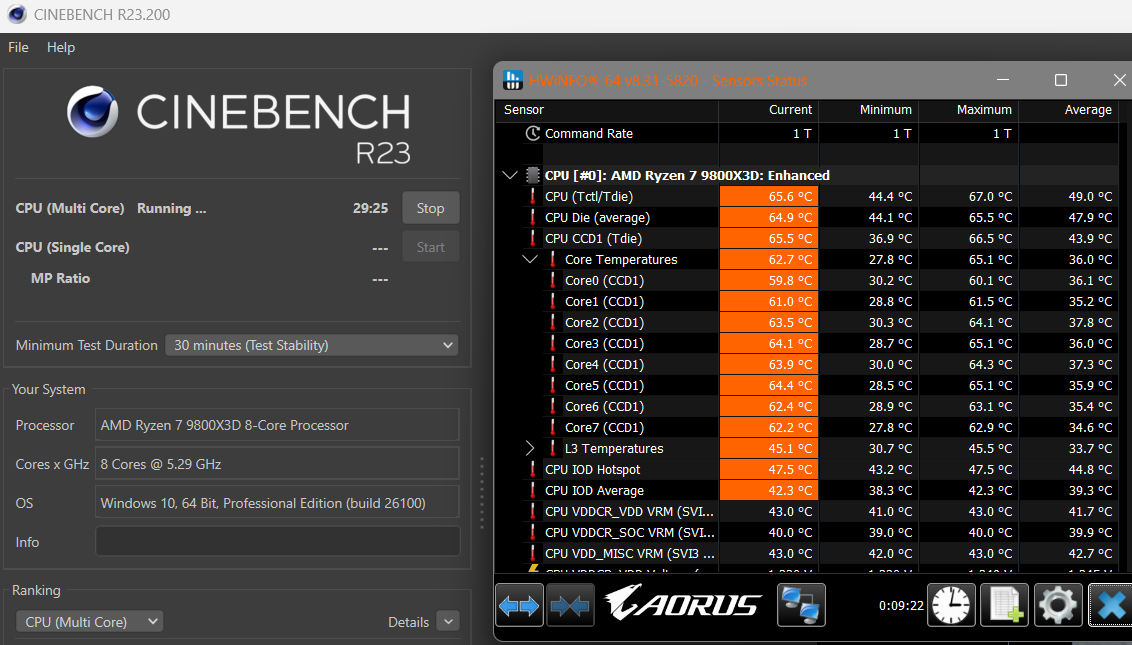
Task: Click the panel splitter dotted grip handle
Action: tap(482, 493)
